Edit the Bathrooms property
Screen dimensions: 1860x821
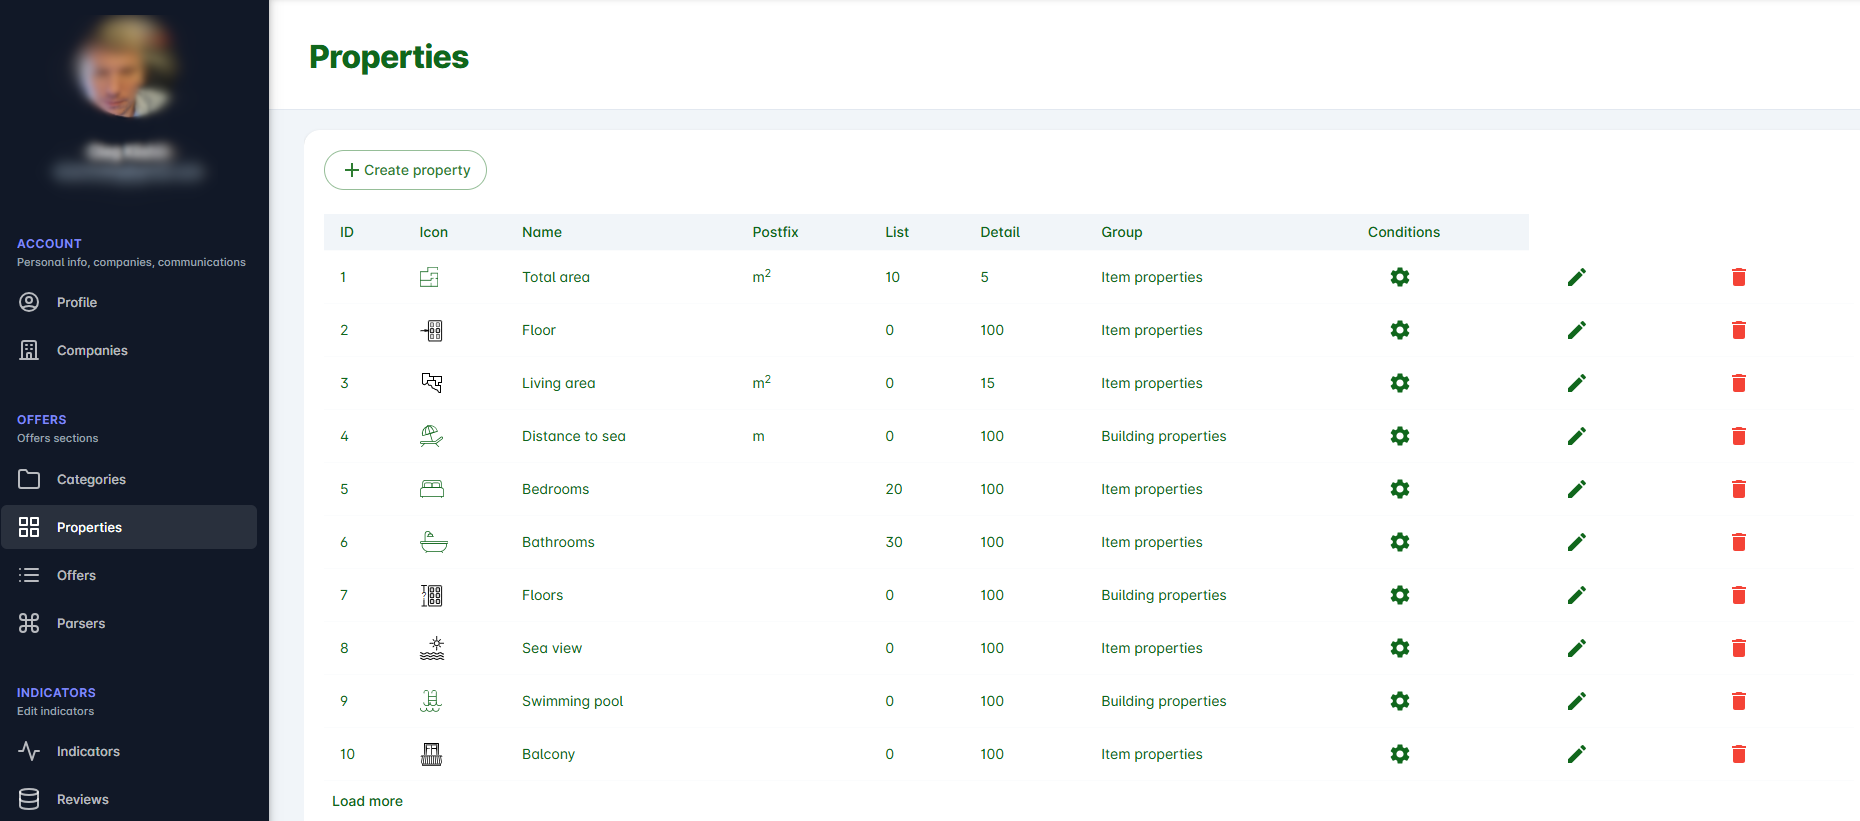click(1577, 542)
